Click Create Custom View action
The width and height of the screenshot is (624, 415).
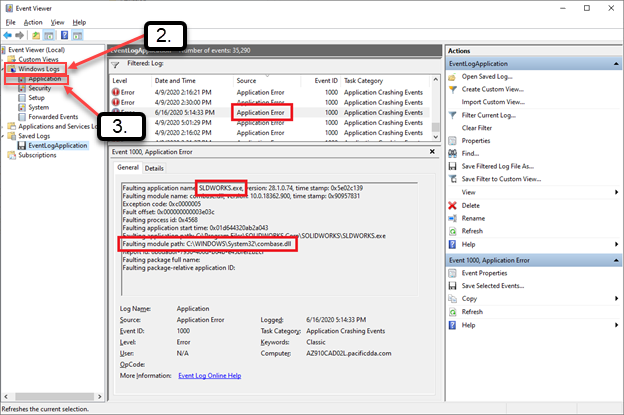(492, 89)
